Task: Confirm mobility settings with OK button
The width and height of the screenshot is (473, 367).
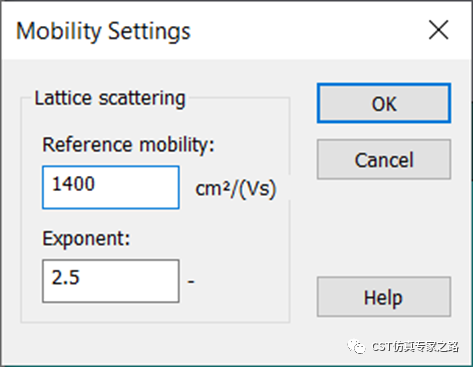Action: [384, 103]
